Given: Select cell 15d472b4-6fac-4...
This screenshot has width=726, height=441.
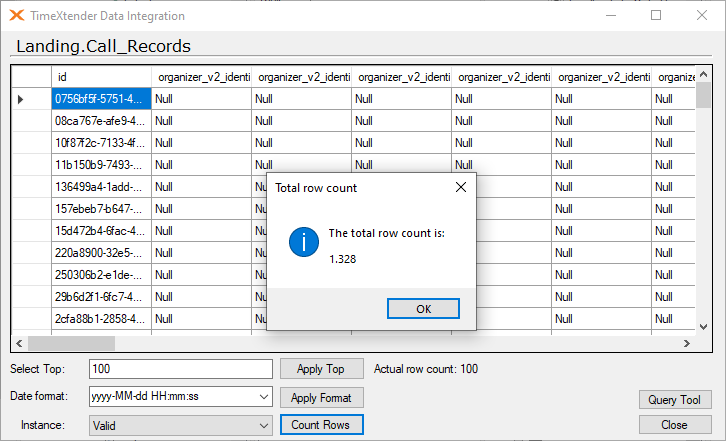Looking at the screenshot, I should pos(101,231).
